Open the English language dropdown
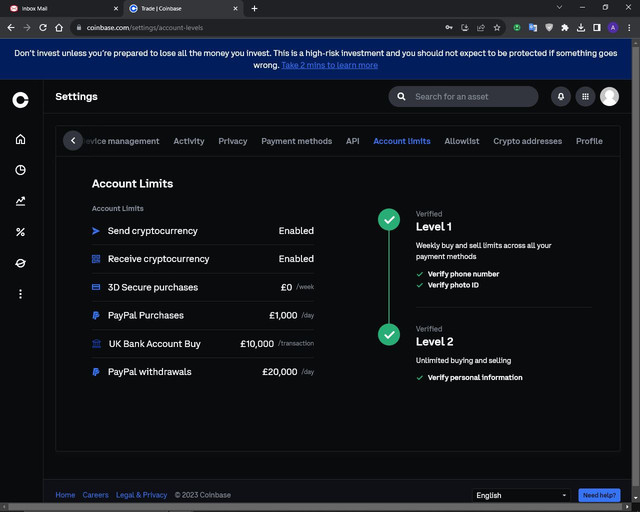640x512 pixels. (521, 495)
